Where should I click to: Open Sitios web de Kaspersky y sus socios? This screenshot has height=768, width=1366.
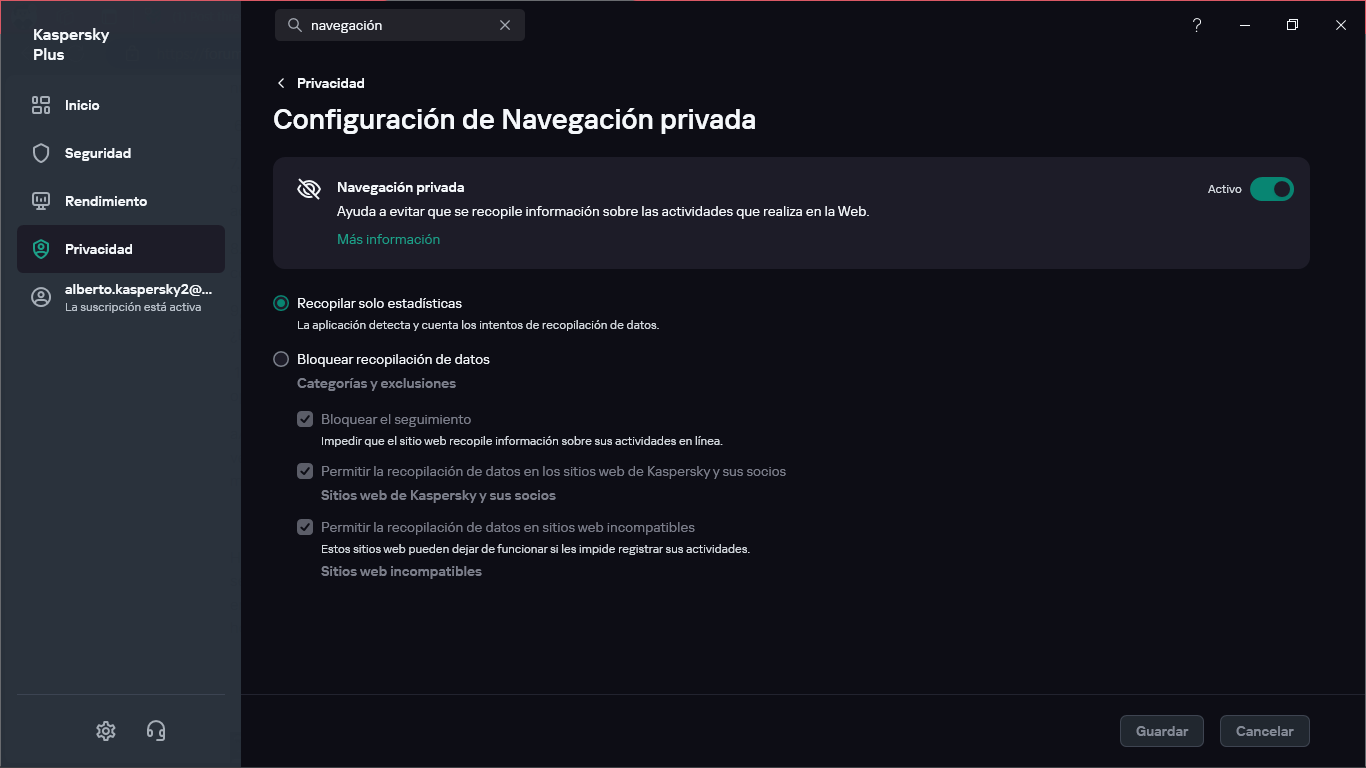(438, 495)
